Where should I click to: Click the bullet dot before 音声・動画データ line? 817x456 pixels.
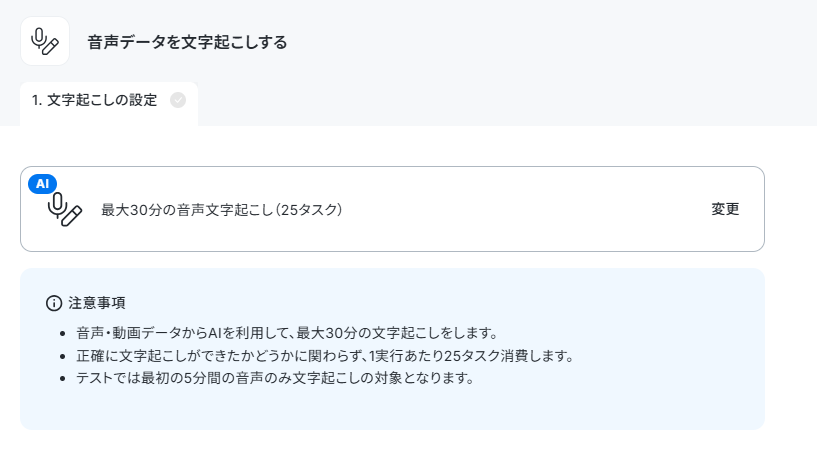[x=63, y=334]
